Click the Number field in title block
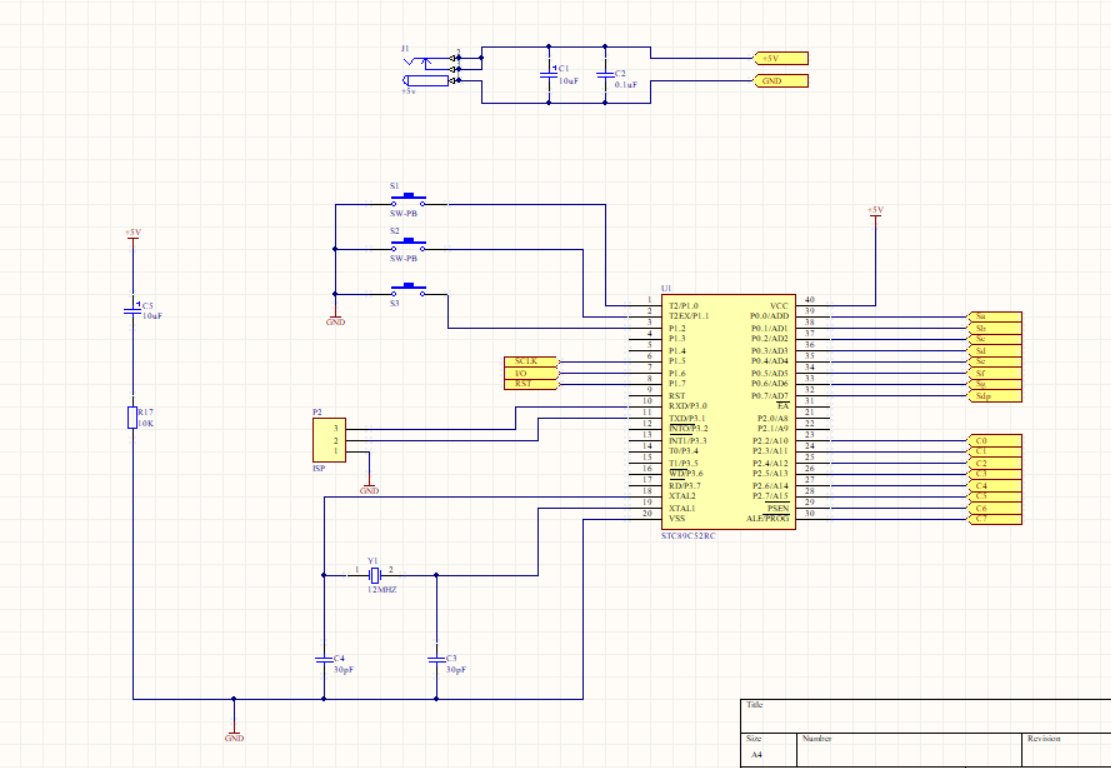The height and width of the screenshot is (768, 1111). [909, 750]
